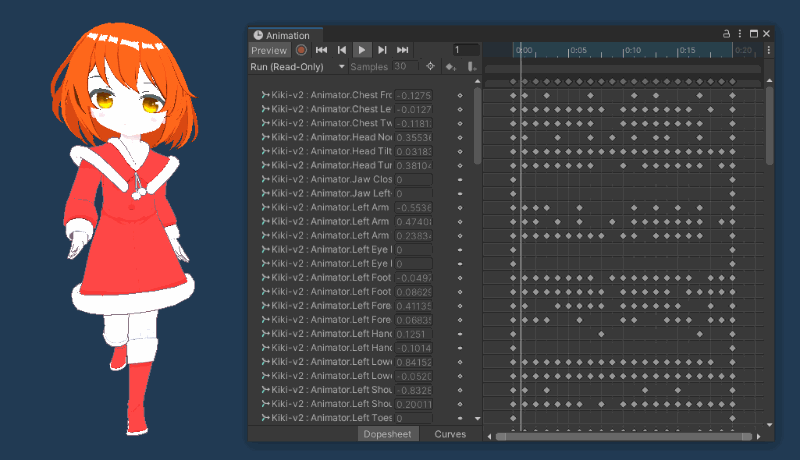Image resolution: width=800 pixels, height=460 pixels.
Task: Click the Animator icon beside the Head Tilt property
Action: click(265, 151)
